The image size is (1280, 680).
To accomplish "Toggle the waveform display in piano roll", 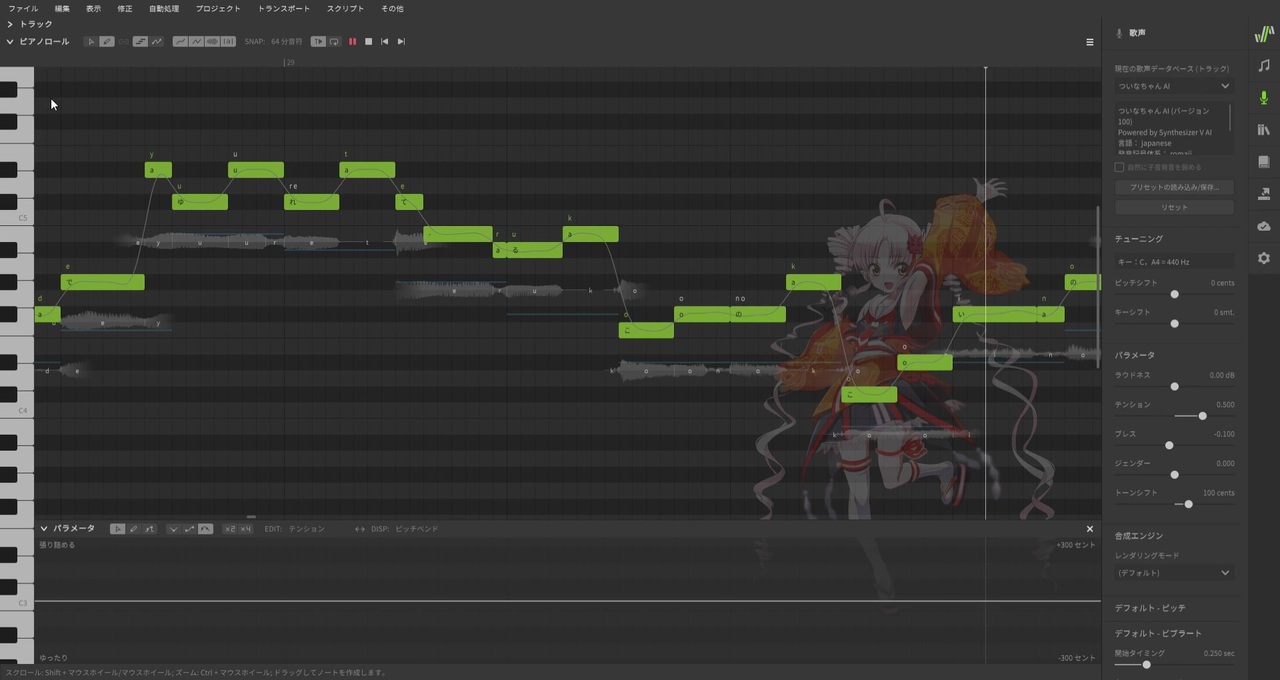I will click(x=212, y=42).
